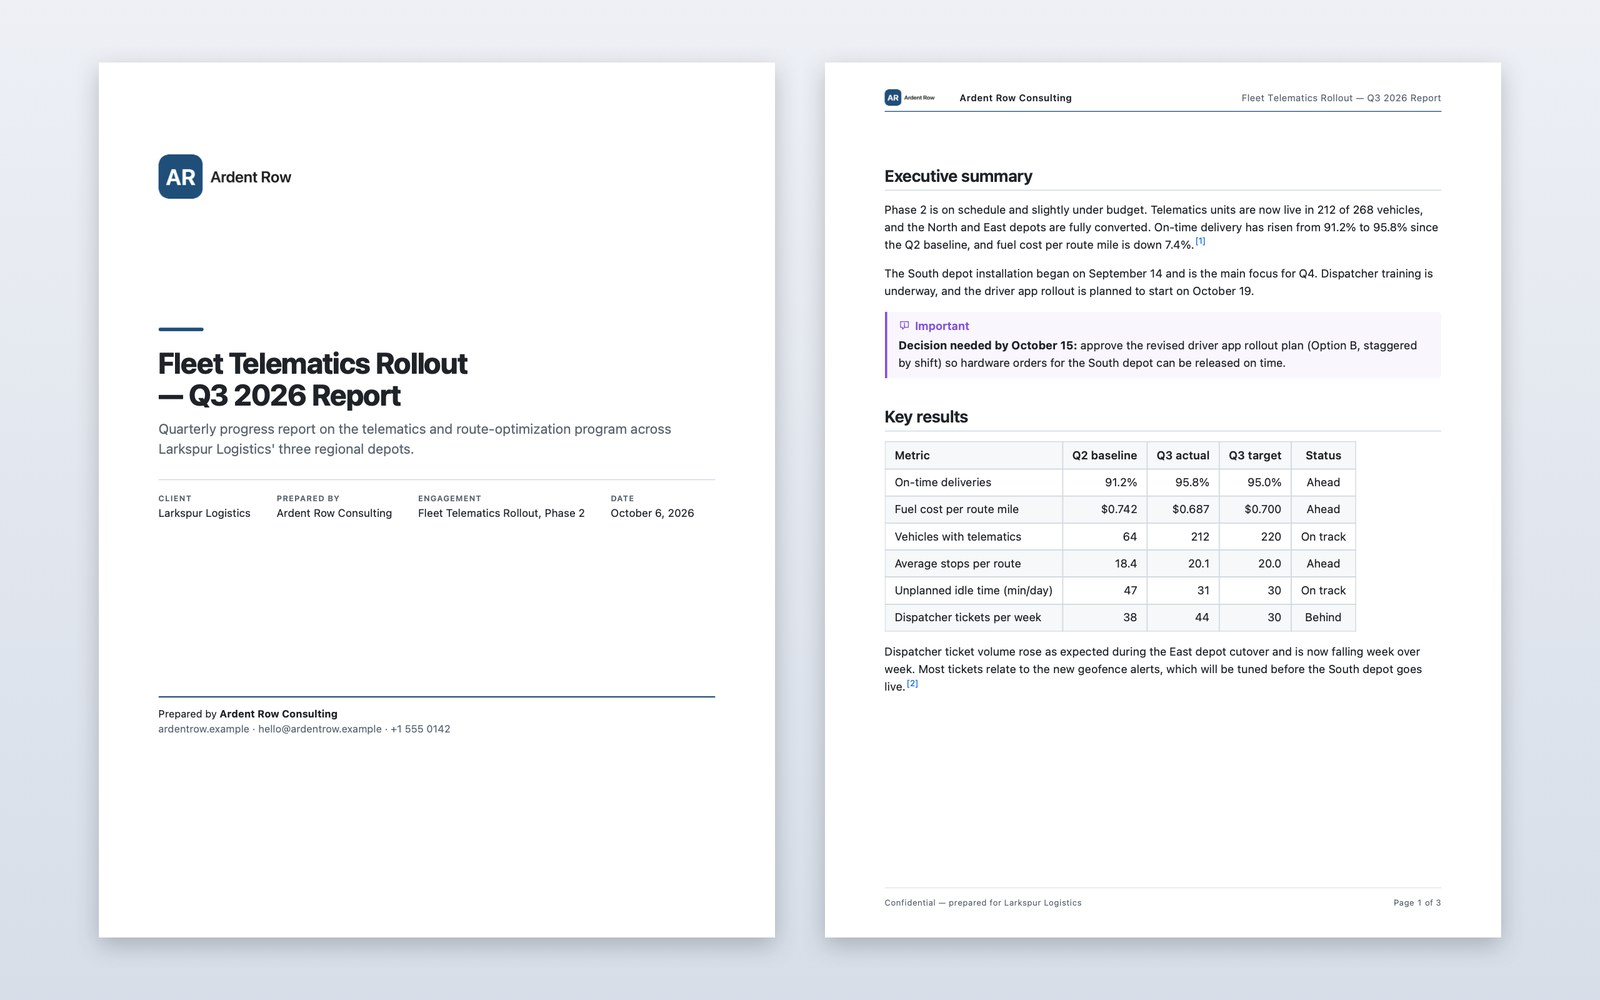The image size is (1600, 1000).
Task: Open footnote reference [1]
Action: (1200, 241)
